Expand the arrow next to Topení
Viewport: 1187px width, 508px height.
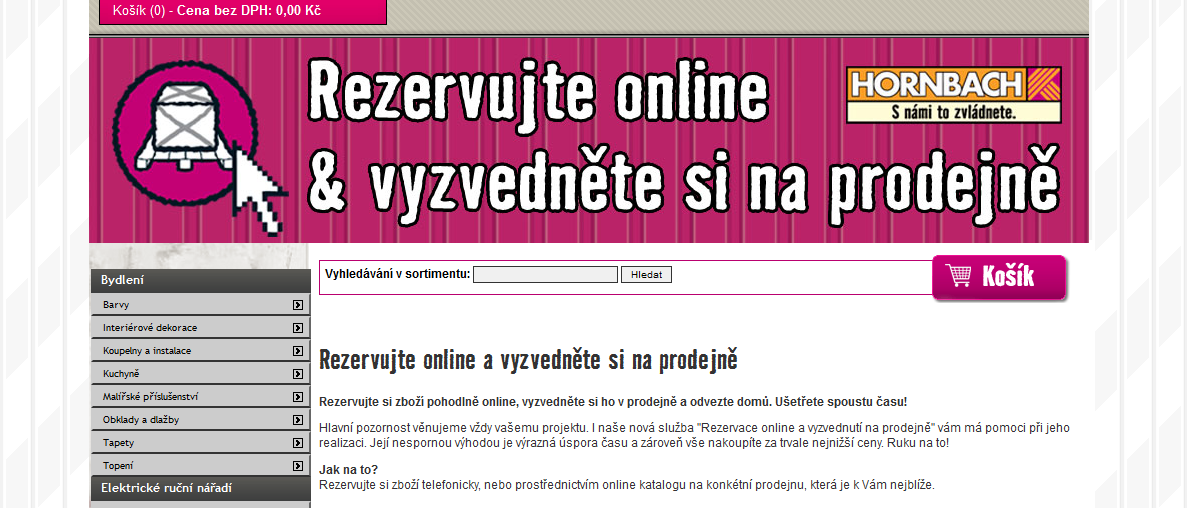click(x=298, y=466)
